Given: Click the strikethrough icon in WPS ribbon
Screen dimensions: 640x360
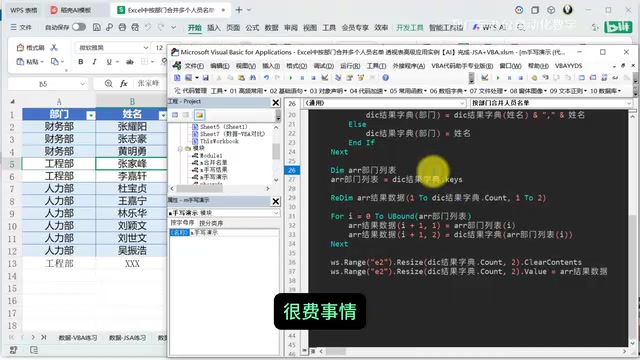Looking at the screenshot, I should tap(130, 62).
